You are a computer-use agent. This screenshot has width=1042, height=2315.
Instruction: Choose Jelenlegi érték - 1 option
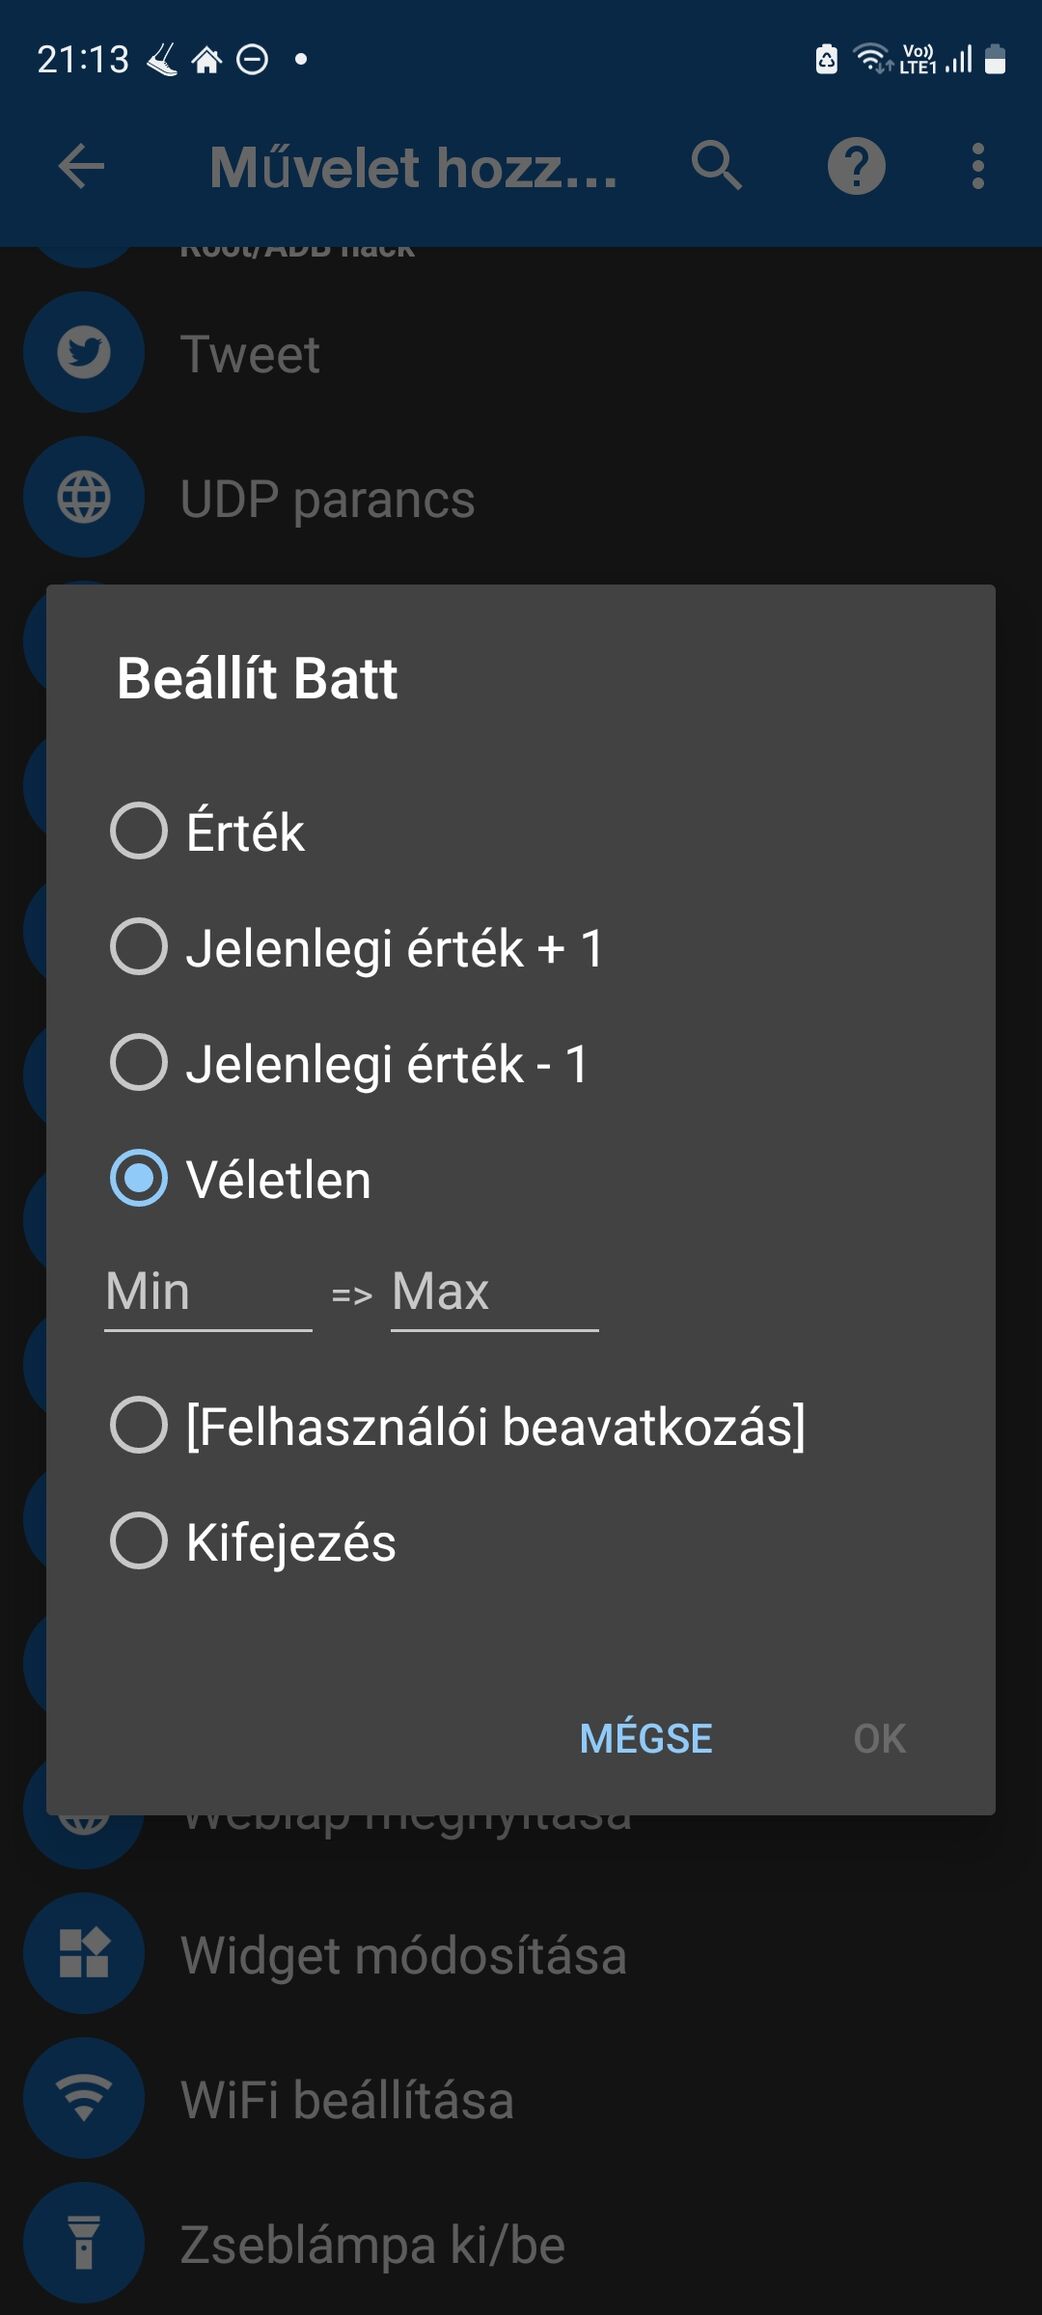(349, 1062)
